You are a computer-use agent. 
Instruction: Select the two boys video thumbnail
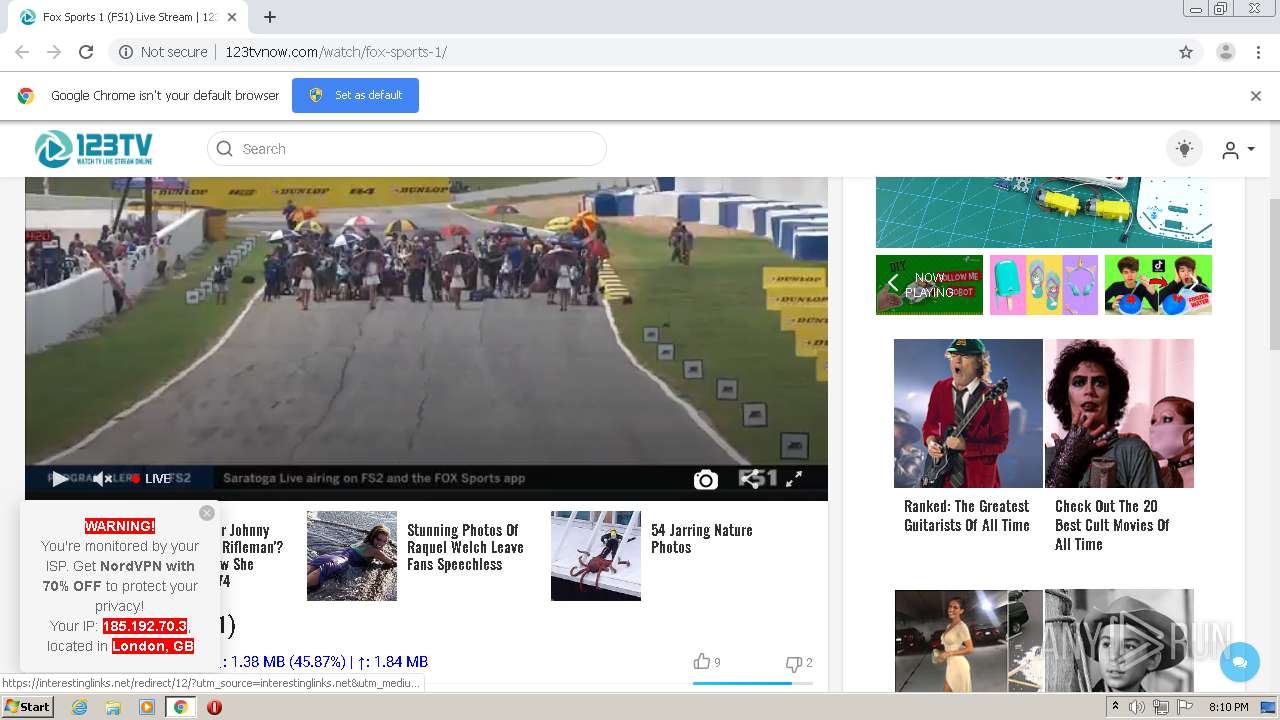click(1158, 285)
